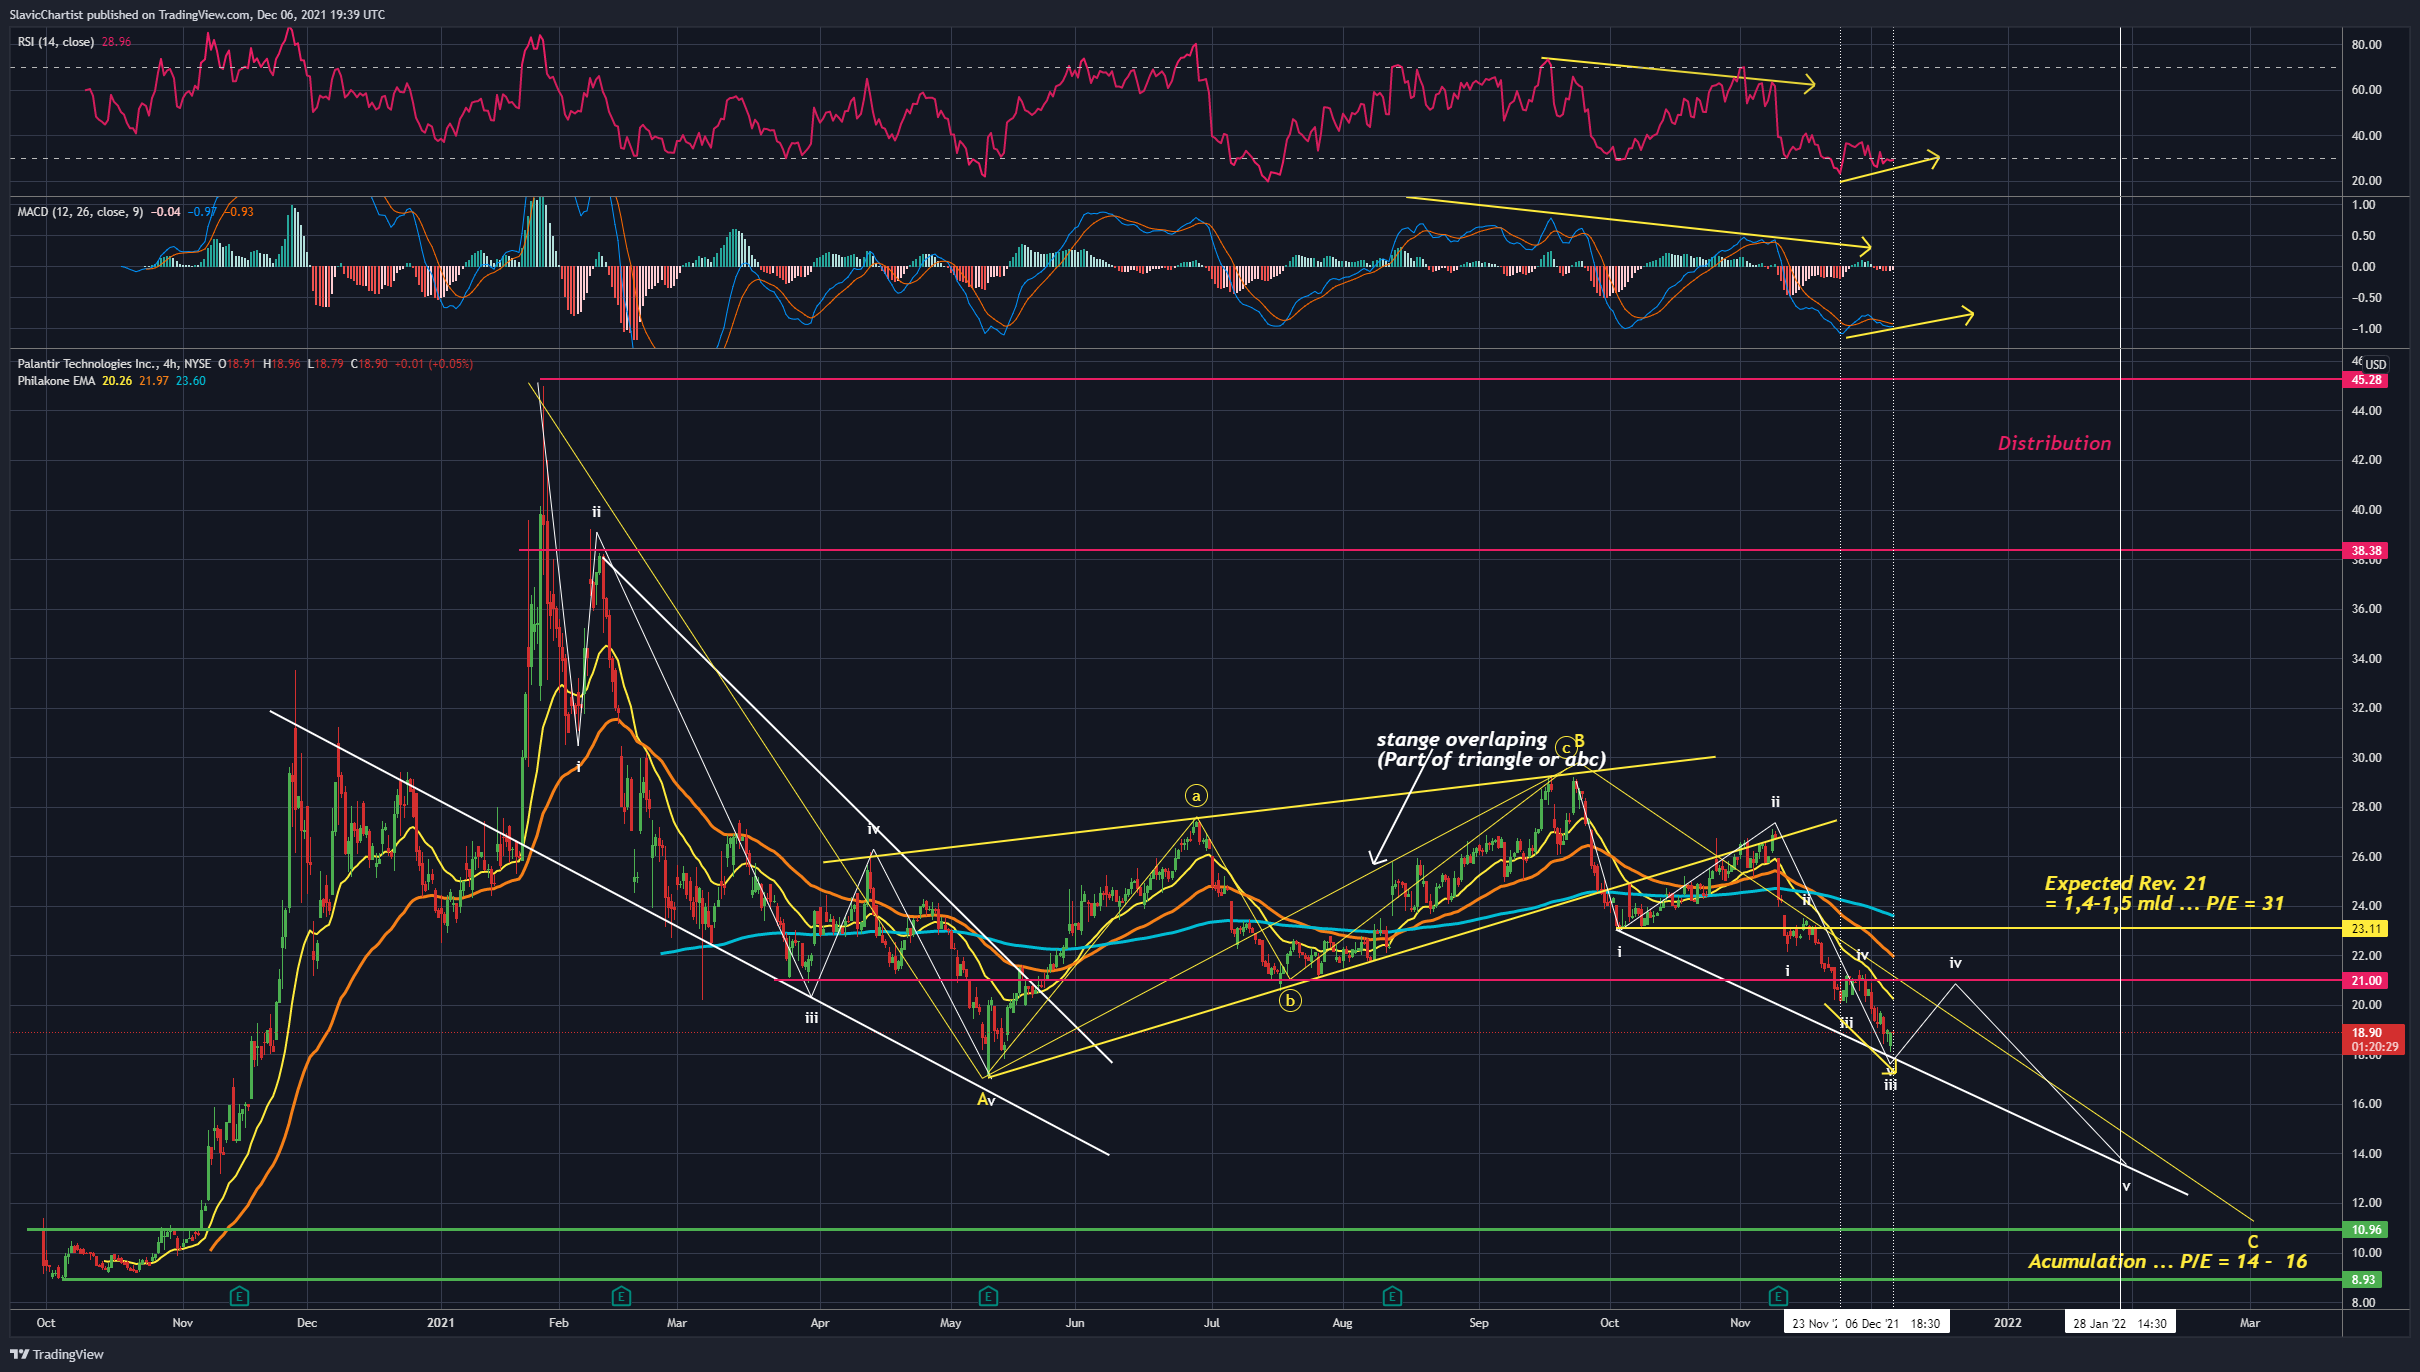Image resolution: width=2420 pixels, height=1372 pixels.
Task: Click the 'Sep' label on time axis
Action: point(1479,1323)
